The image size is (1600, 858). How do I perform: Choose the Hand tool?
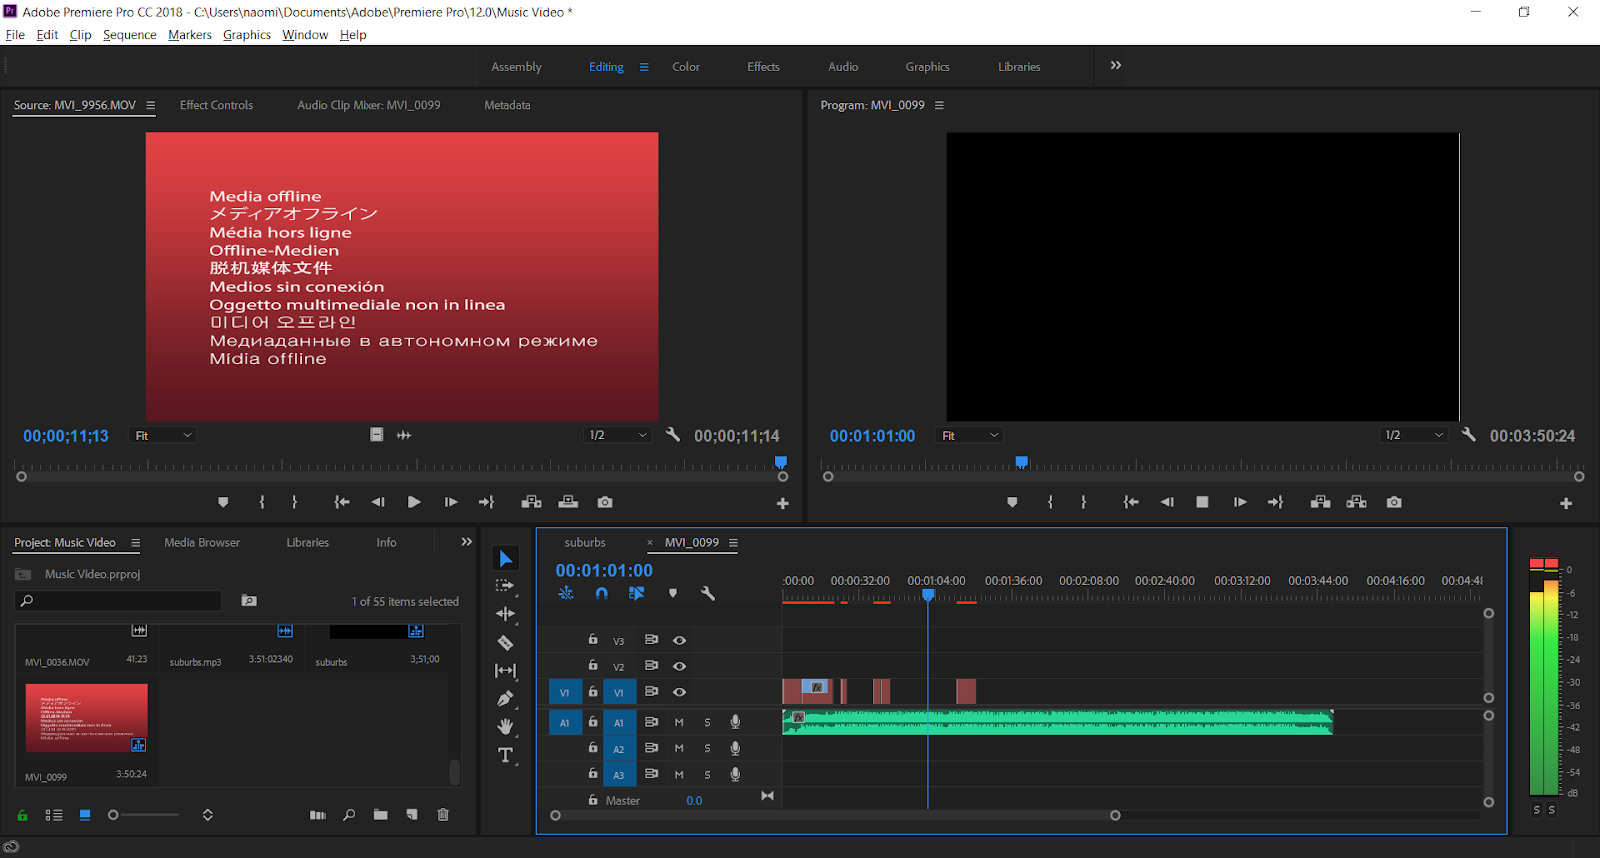505,726
